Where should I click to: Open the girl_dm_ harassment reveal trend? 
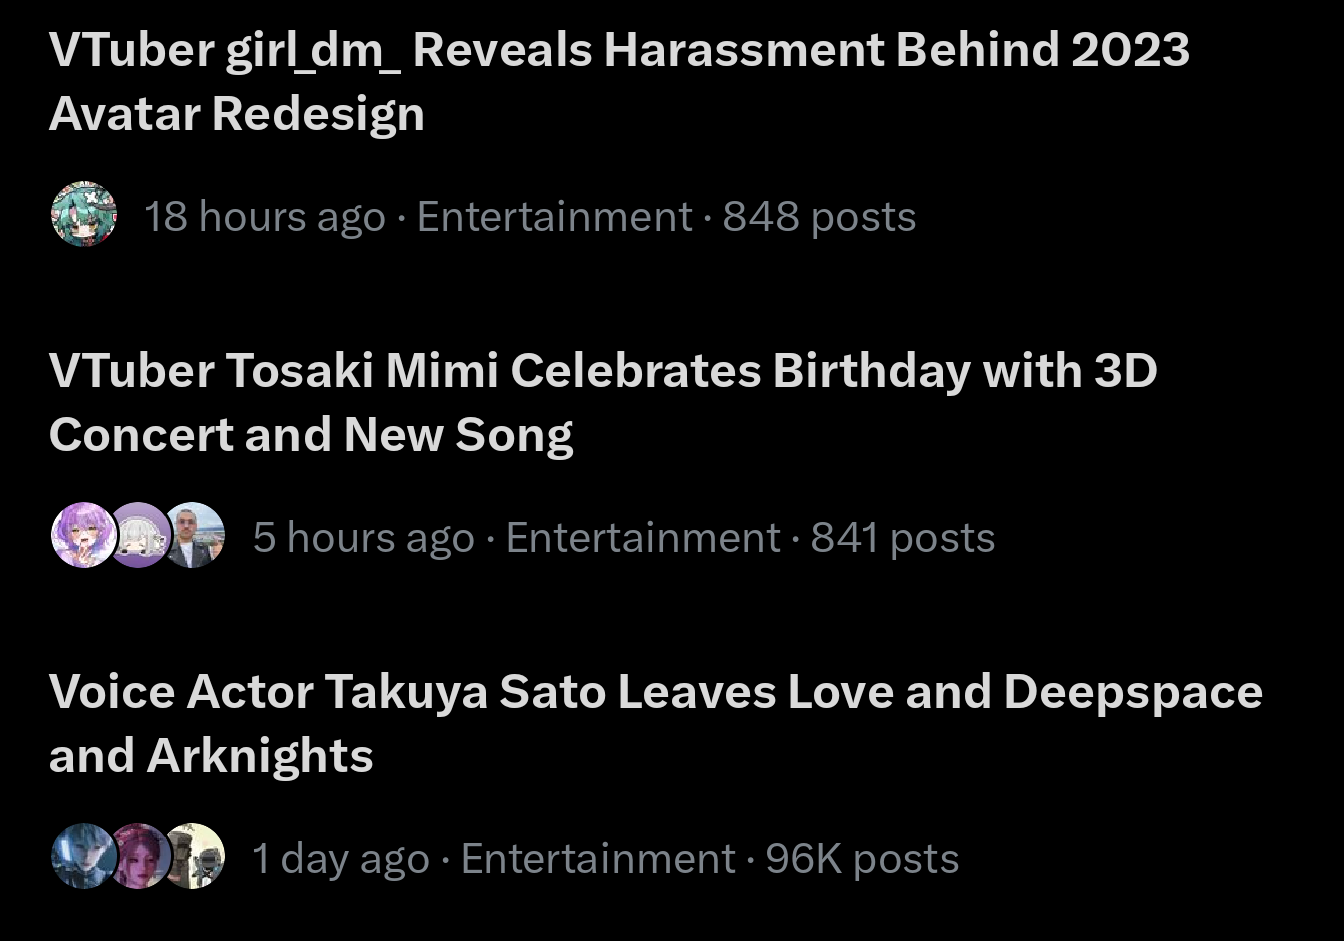[618, 51]
